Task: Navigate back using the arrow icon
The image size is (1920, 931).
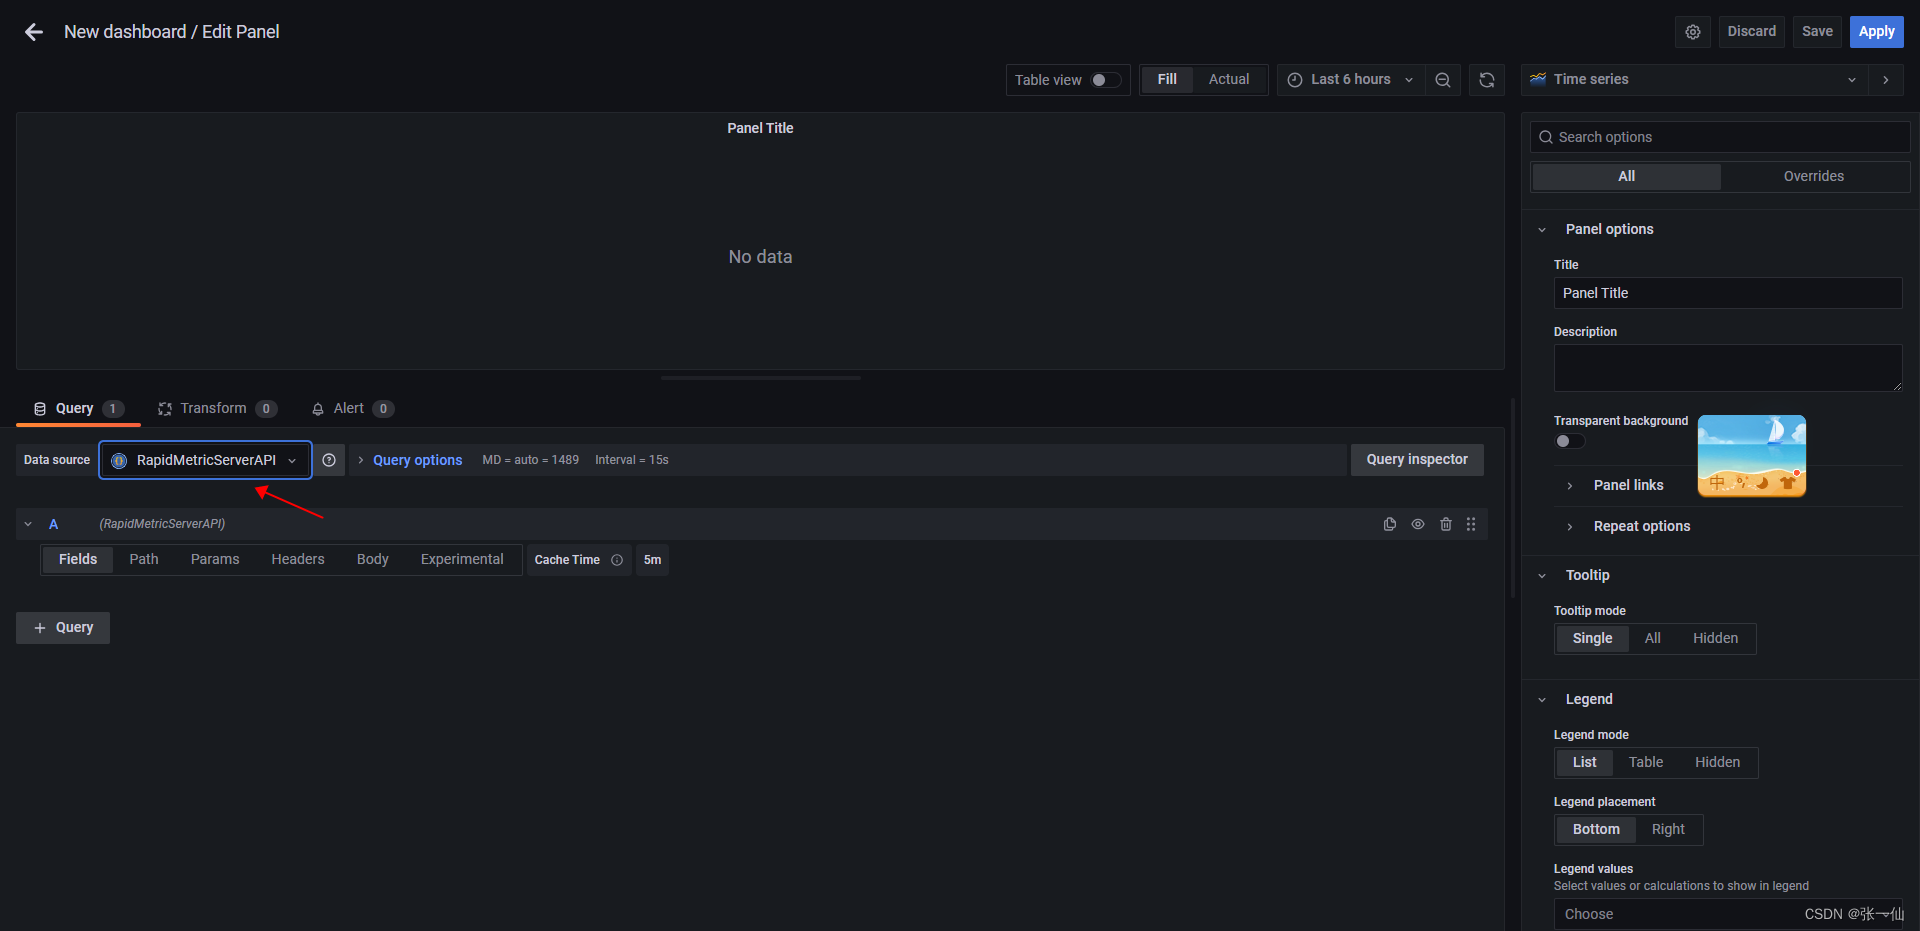Action: (33, 31)
